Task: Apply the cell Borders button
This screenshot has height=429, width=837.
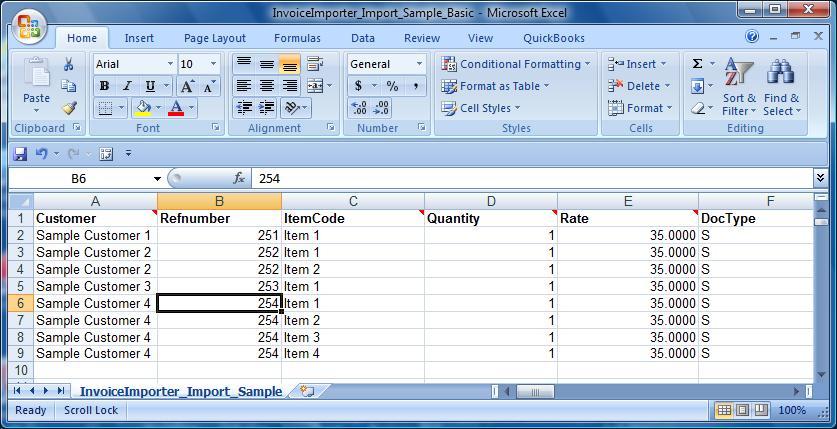Action: [105, 108]
